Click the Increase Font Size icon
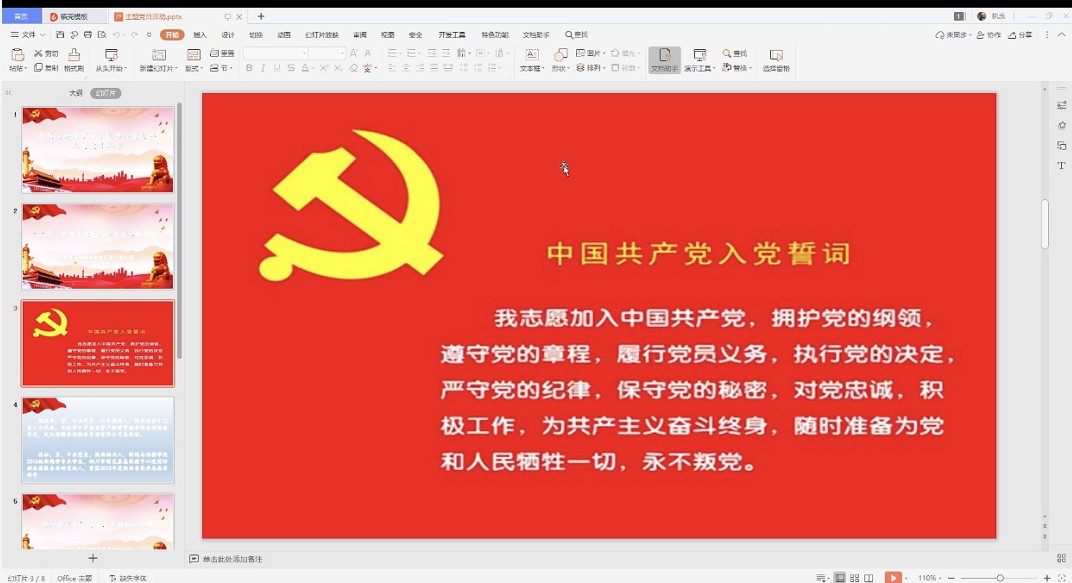1072x583 pixels. click(x=353, y=53)
